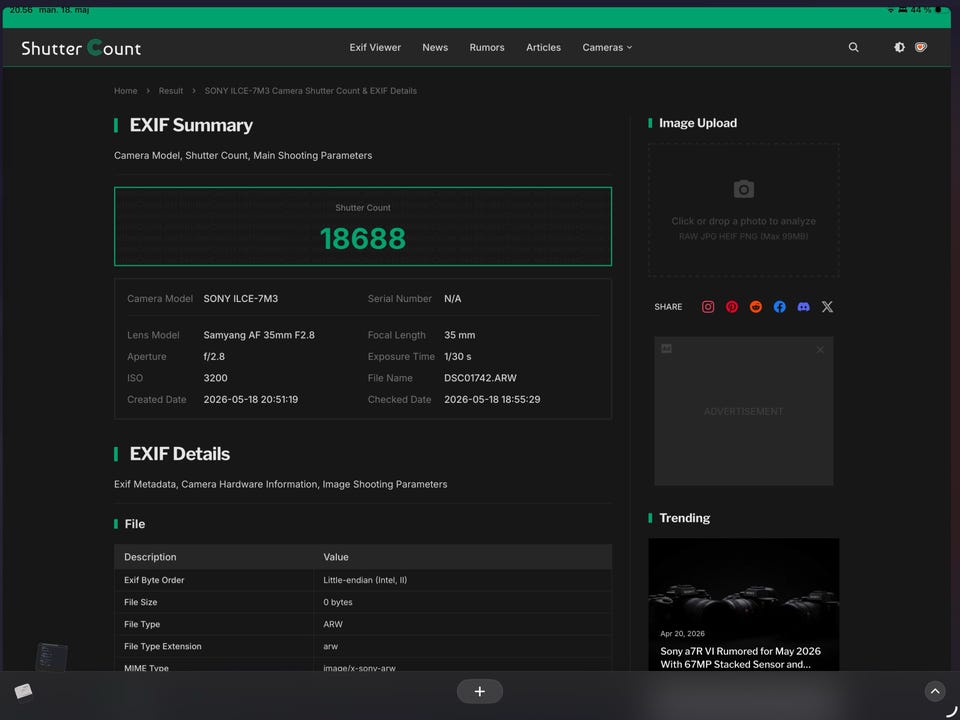
Task: Click exposure time 1/30 s
Action: click(457, 356)
